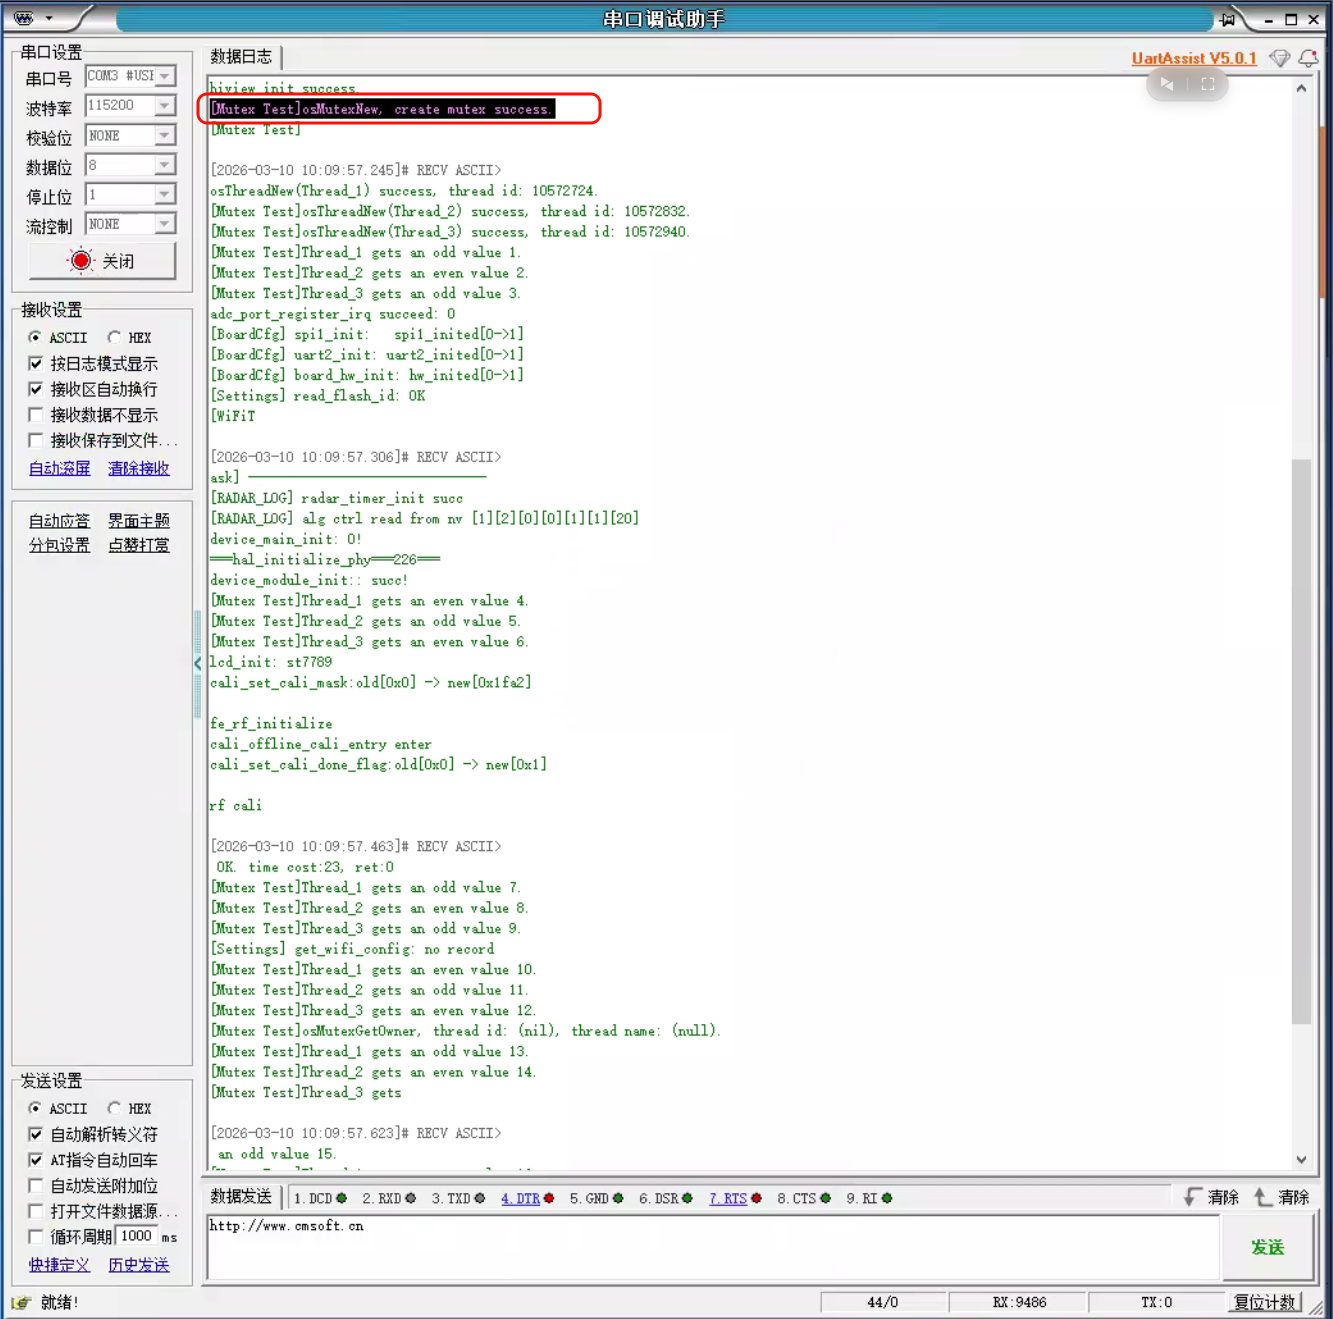Enable 接收数据不显示 checkbox

(36, 415)
